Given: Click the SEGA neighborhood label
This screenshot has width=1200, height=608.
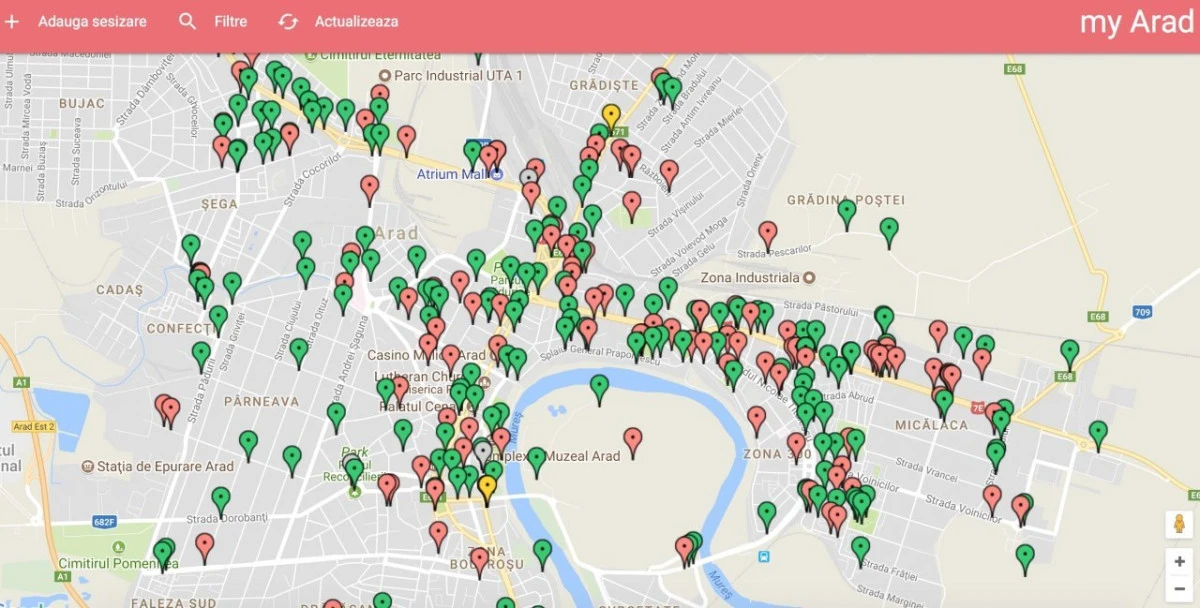Looking at the screenshot, I should coord(219,203).
